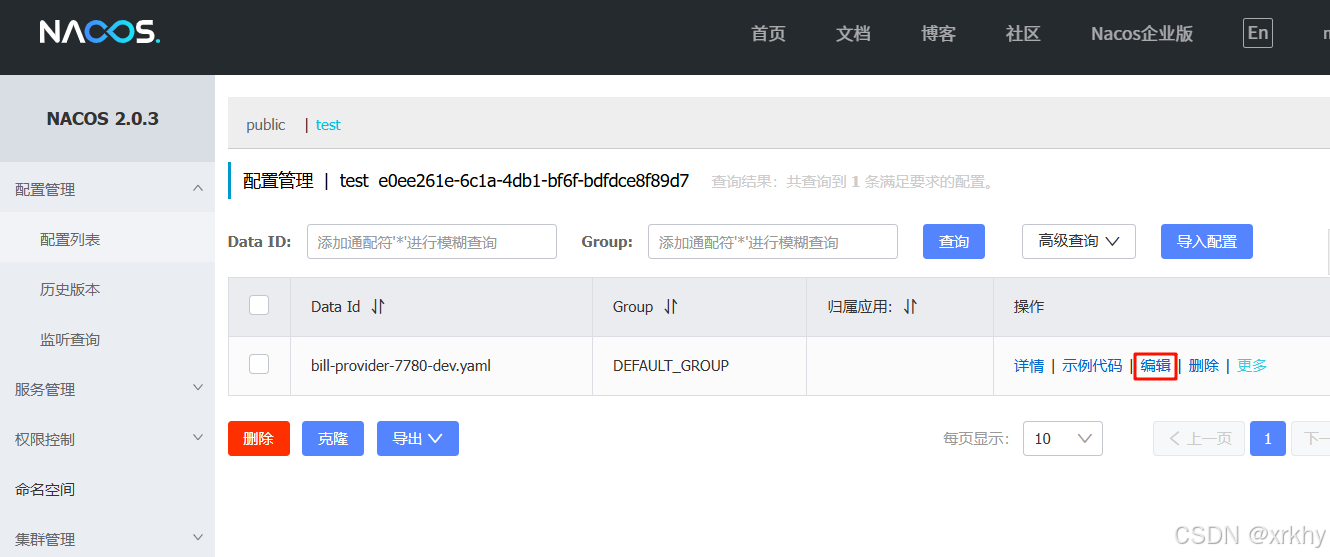This screenshot has height=557, width=1330.
Task: Click 编辑 link in row
Action: (x=1155, y=366)
